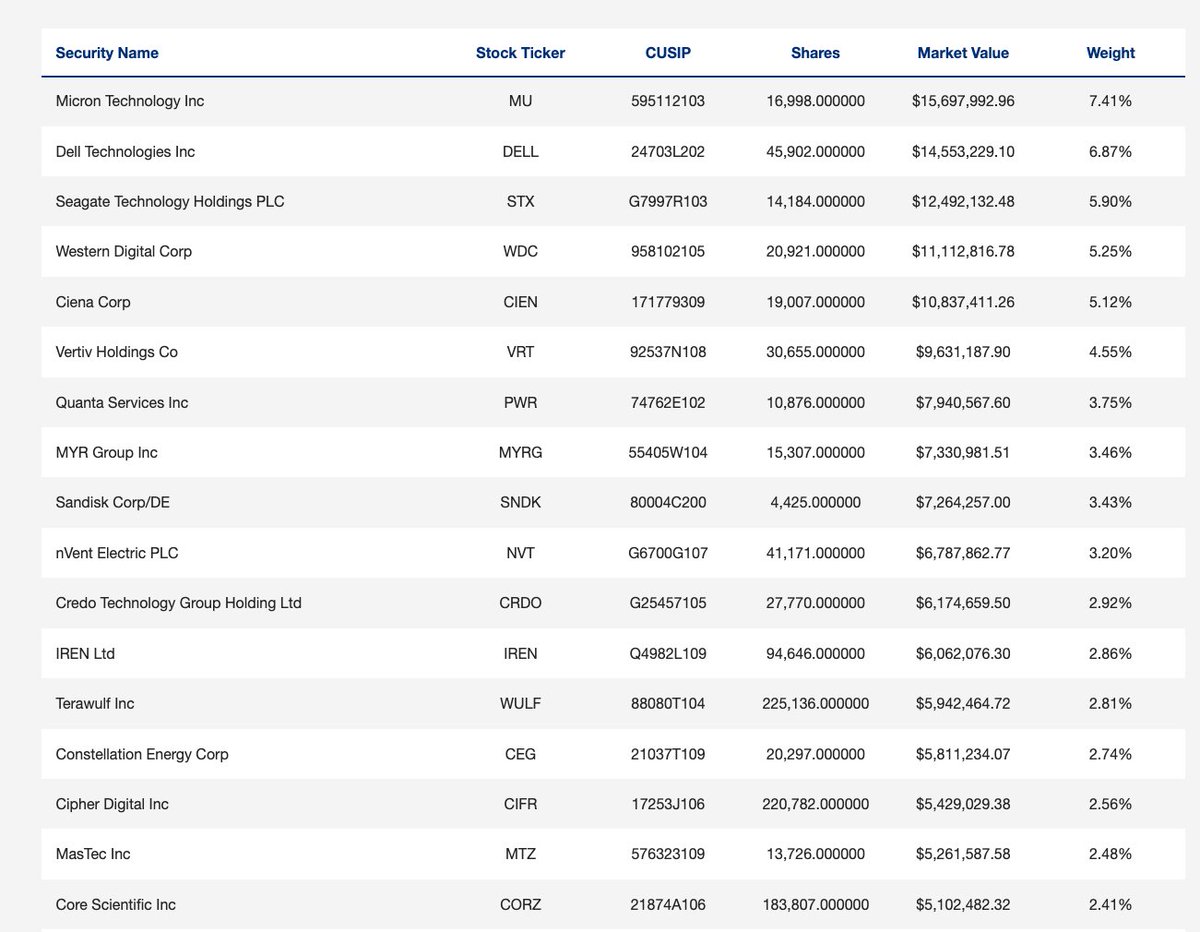Click shares value 225,136.000000

coord(816,704)
